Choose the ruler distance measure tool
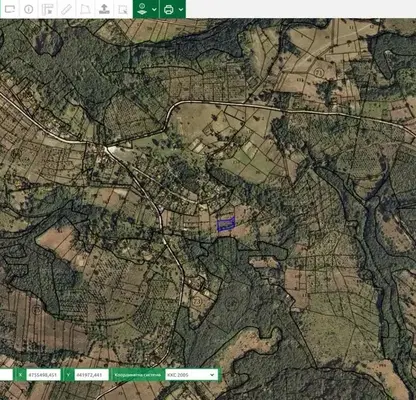This screenshot has height=400, width=416. click(x=66, y=9)
